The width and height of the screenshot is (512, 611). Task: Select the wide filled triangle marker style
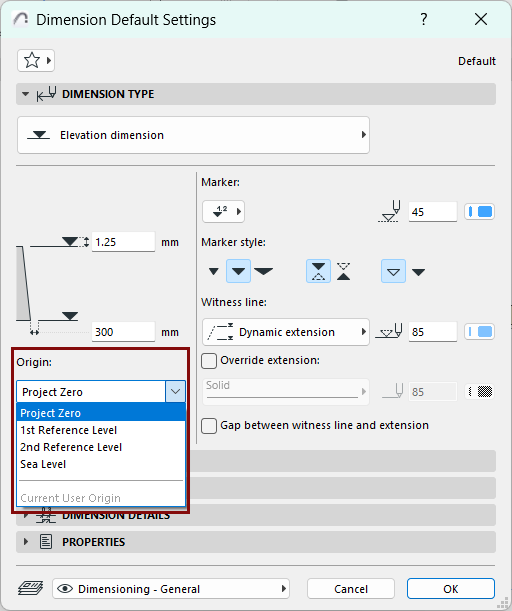(263, 271)
